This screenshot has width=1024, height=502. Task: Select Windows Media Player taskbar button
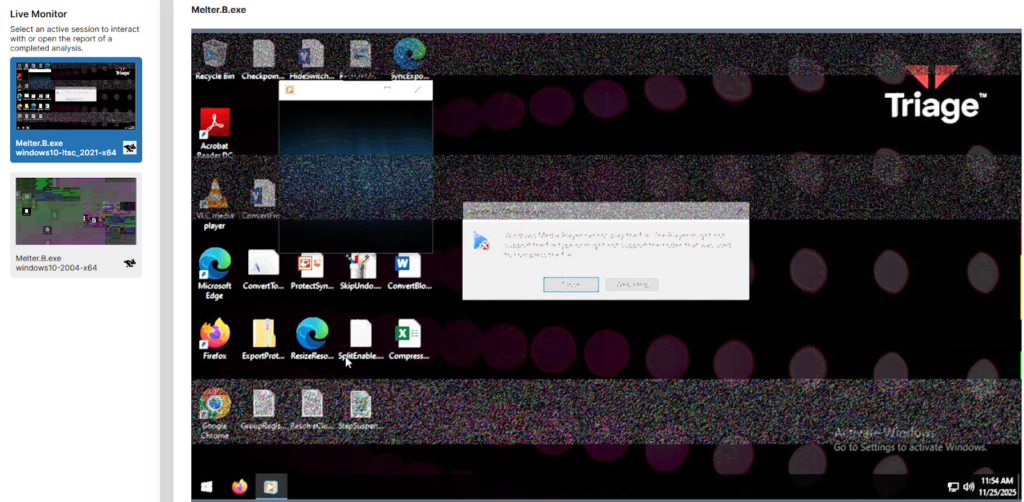[x=272, y=487]
